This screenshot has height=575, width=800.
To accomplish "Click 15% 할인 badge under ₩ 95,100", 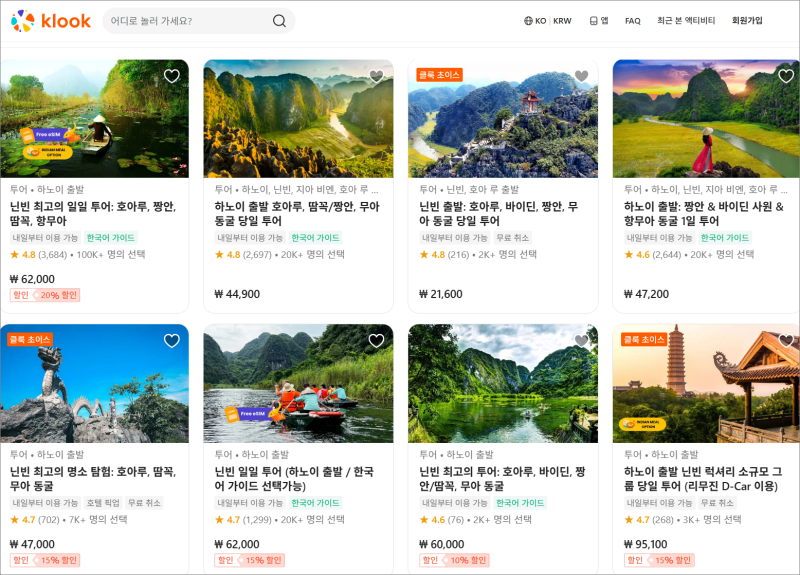I will 659,560.
